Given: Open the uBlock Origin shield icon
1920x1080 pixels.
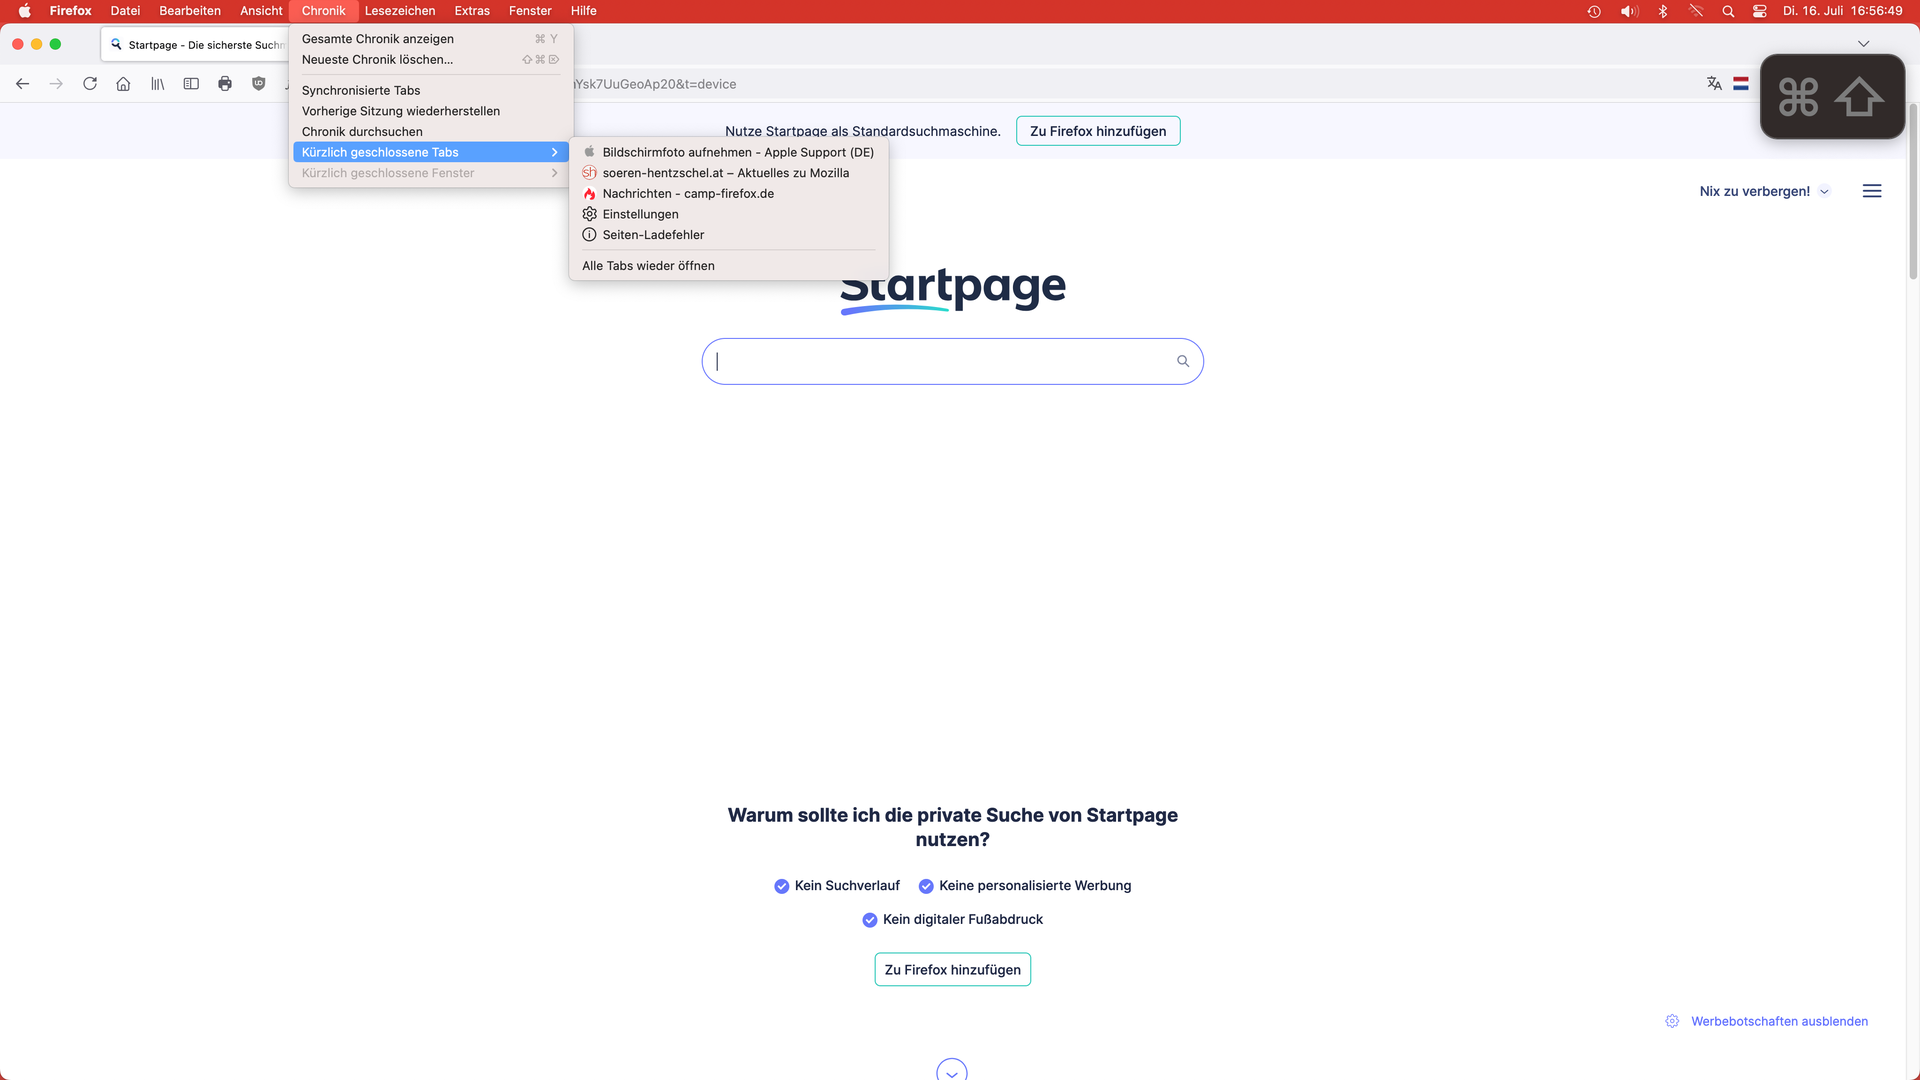Looking at the screenshot, I should pyautogui.click(x=259, y=84).
